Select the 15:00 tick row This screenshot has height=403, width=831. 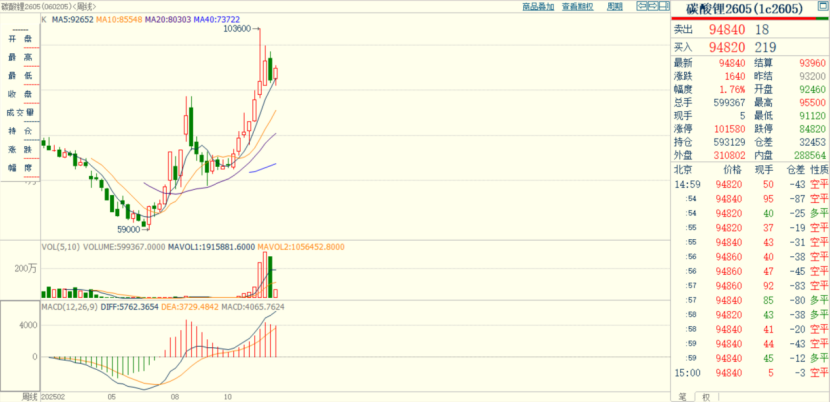(750, 374)
